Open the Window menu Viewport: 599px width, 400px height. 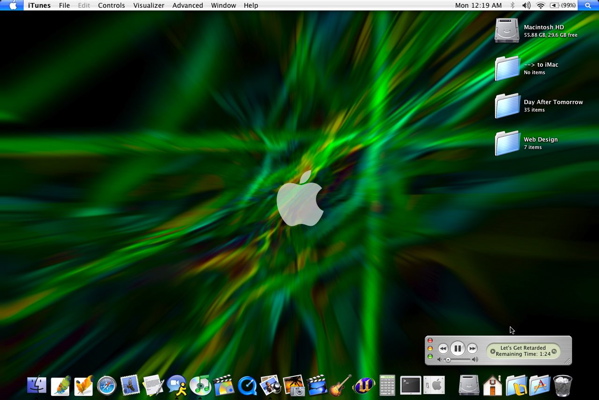(x=223, y=5)
